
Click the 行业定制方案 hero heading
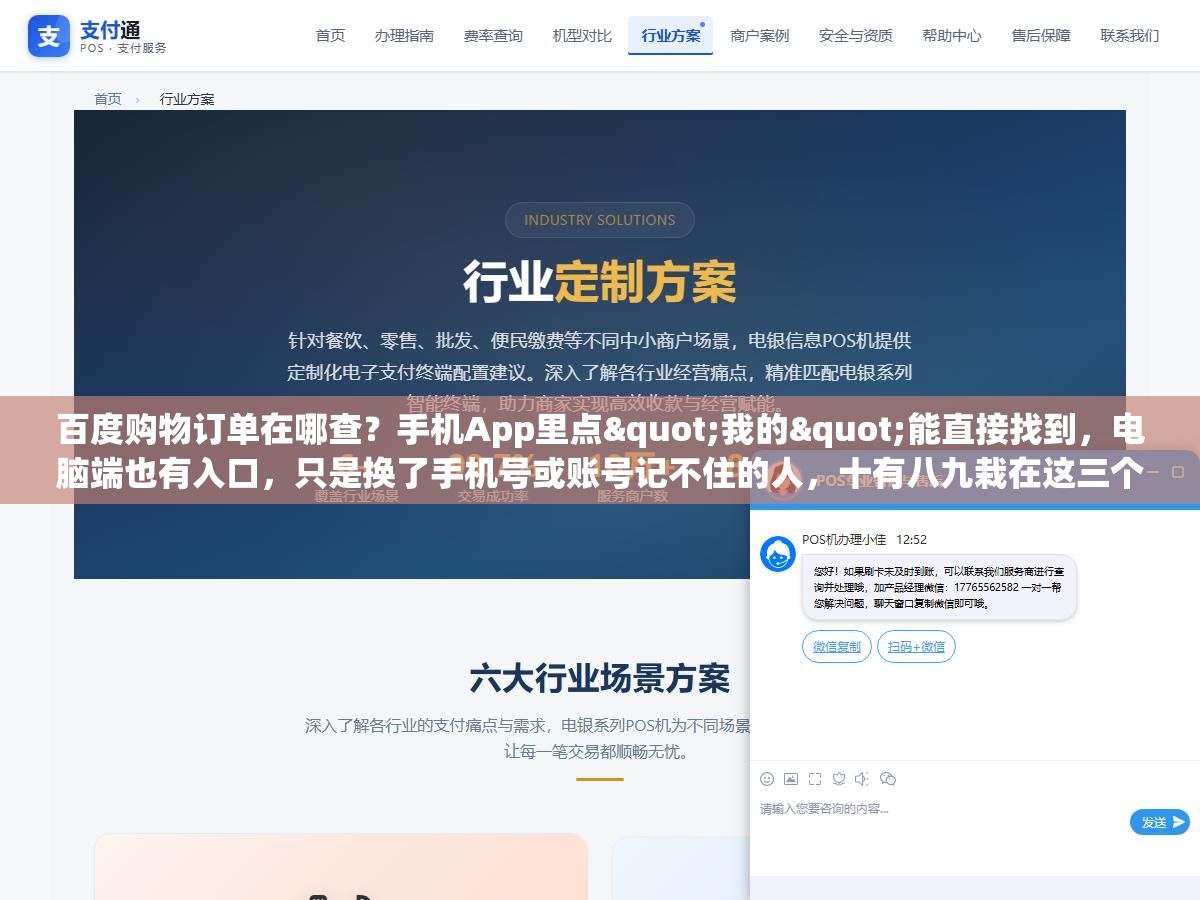pos(600,282)
